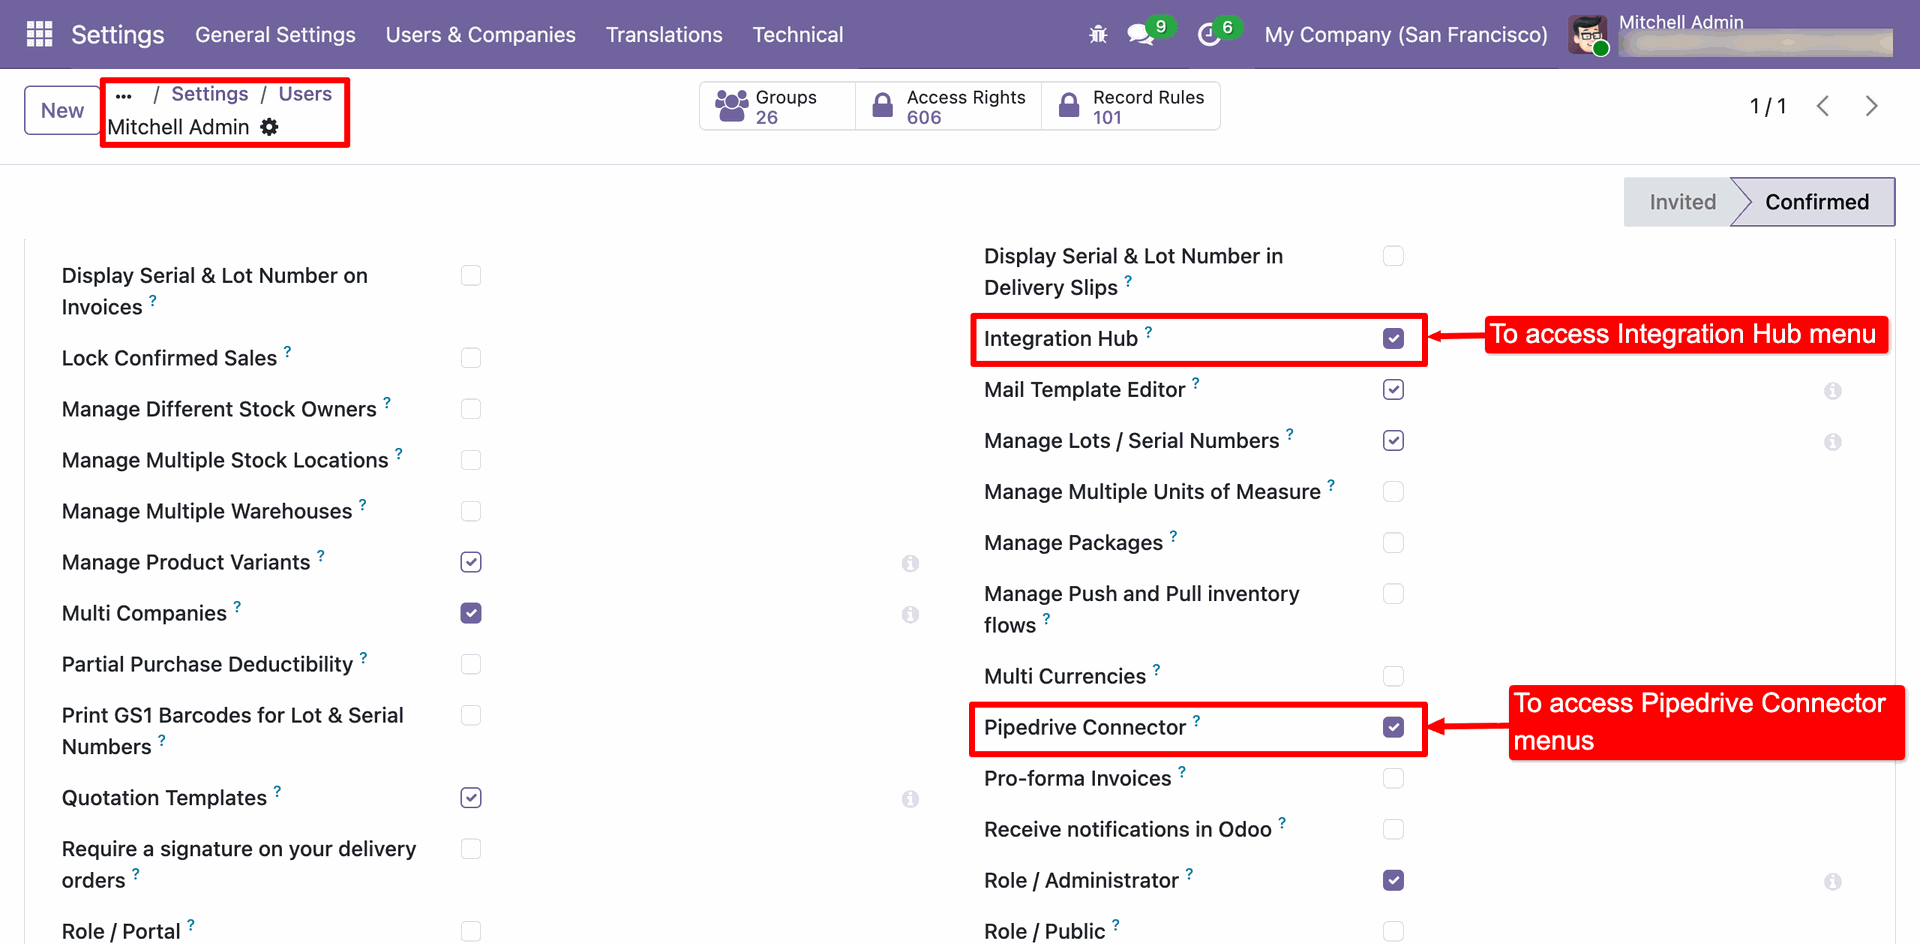
Task: Open the General Settings menu
Action: point(275,35)
